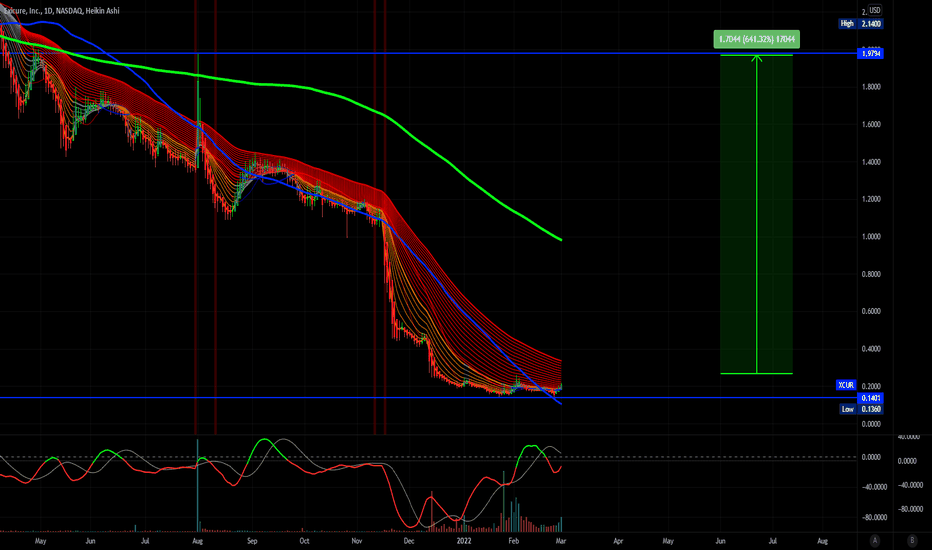This screenshot has height=550, width=932.
Task: Click the 1.6000 price axis label
Action: (x=871, y=124)
